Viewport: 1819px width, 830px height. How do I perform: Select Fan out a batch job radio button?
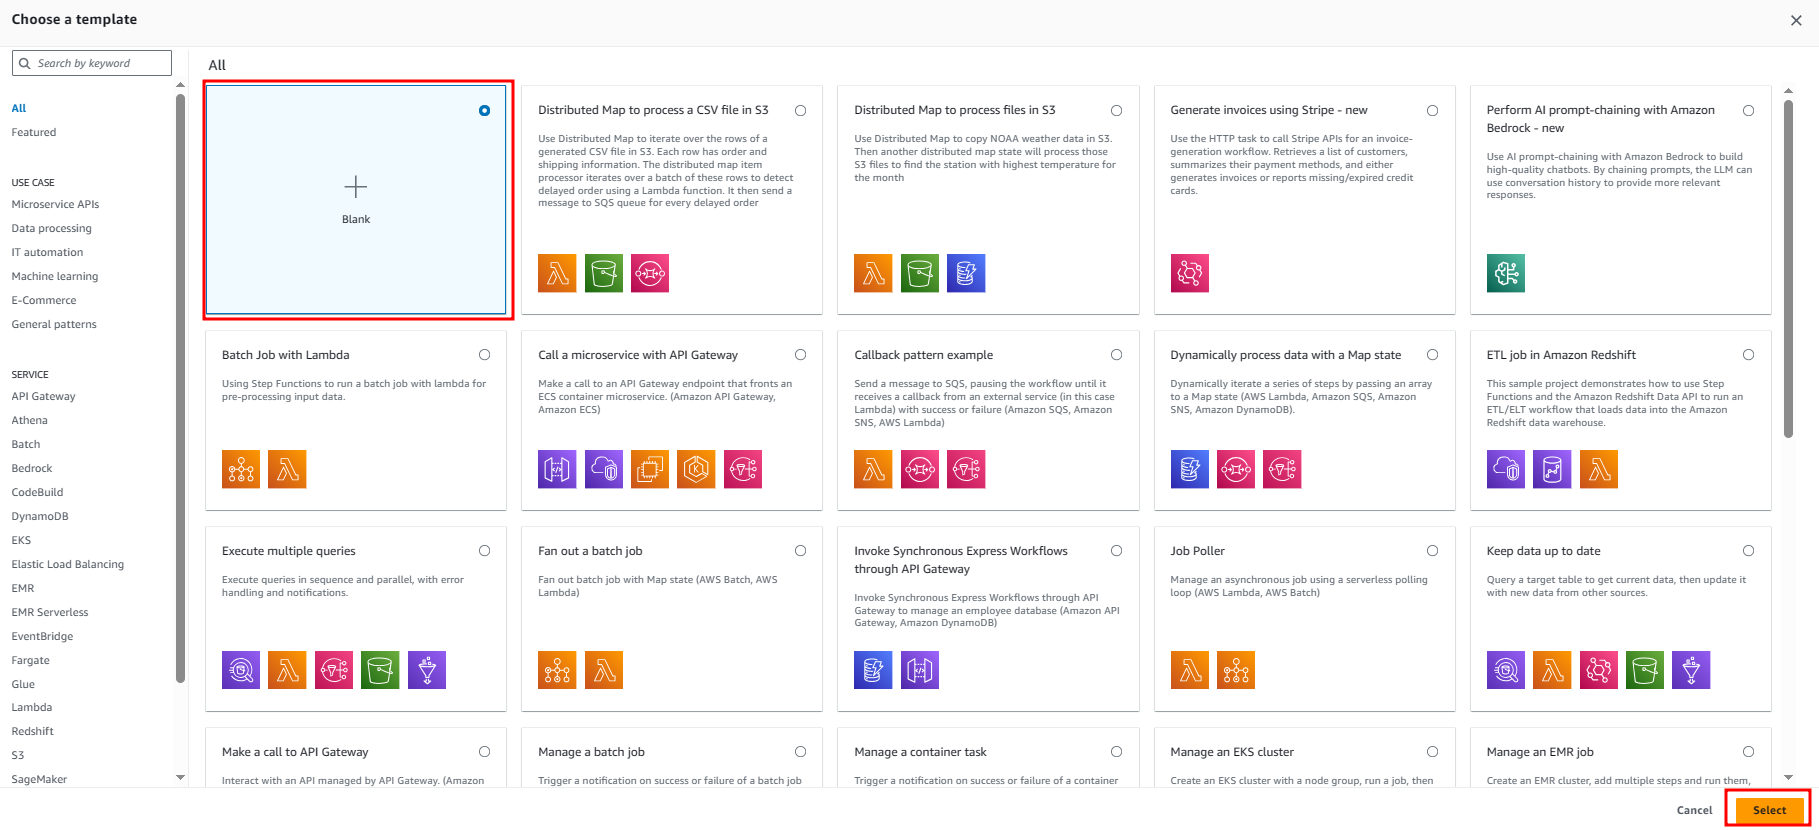[800, 551]
